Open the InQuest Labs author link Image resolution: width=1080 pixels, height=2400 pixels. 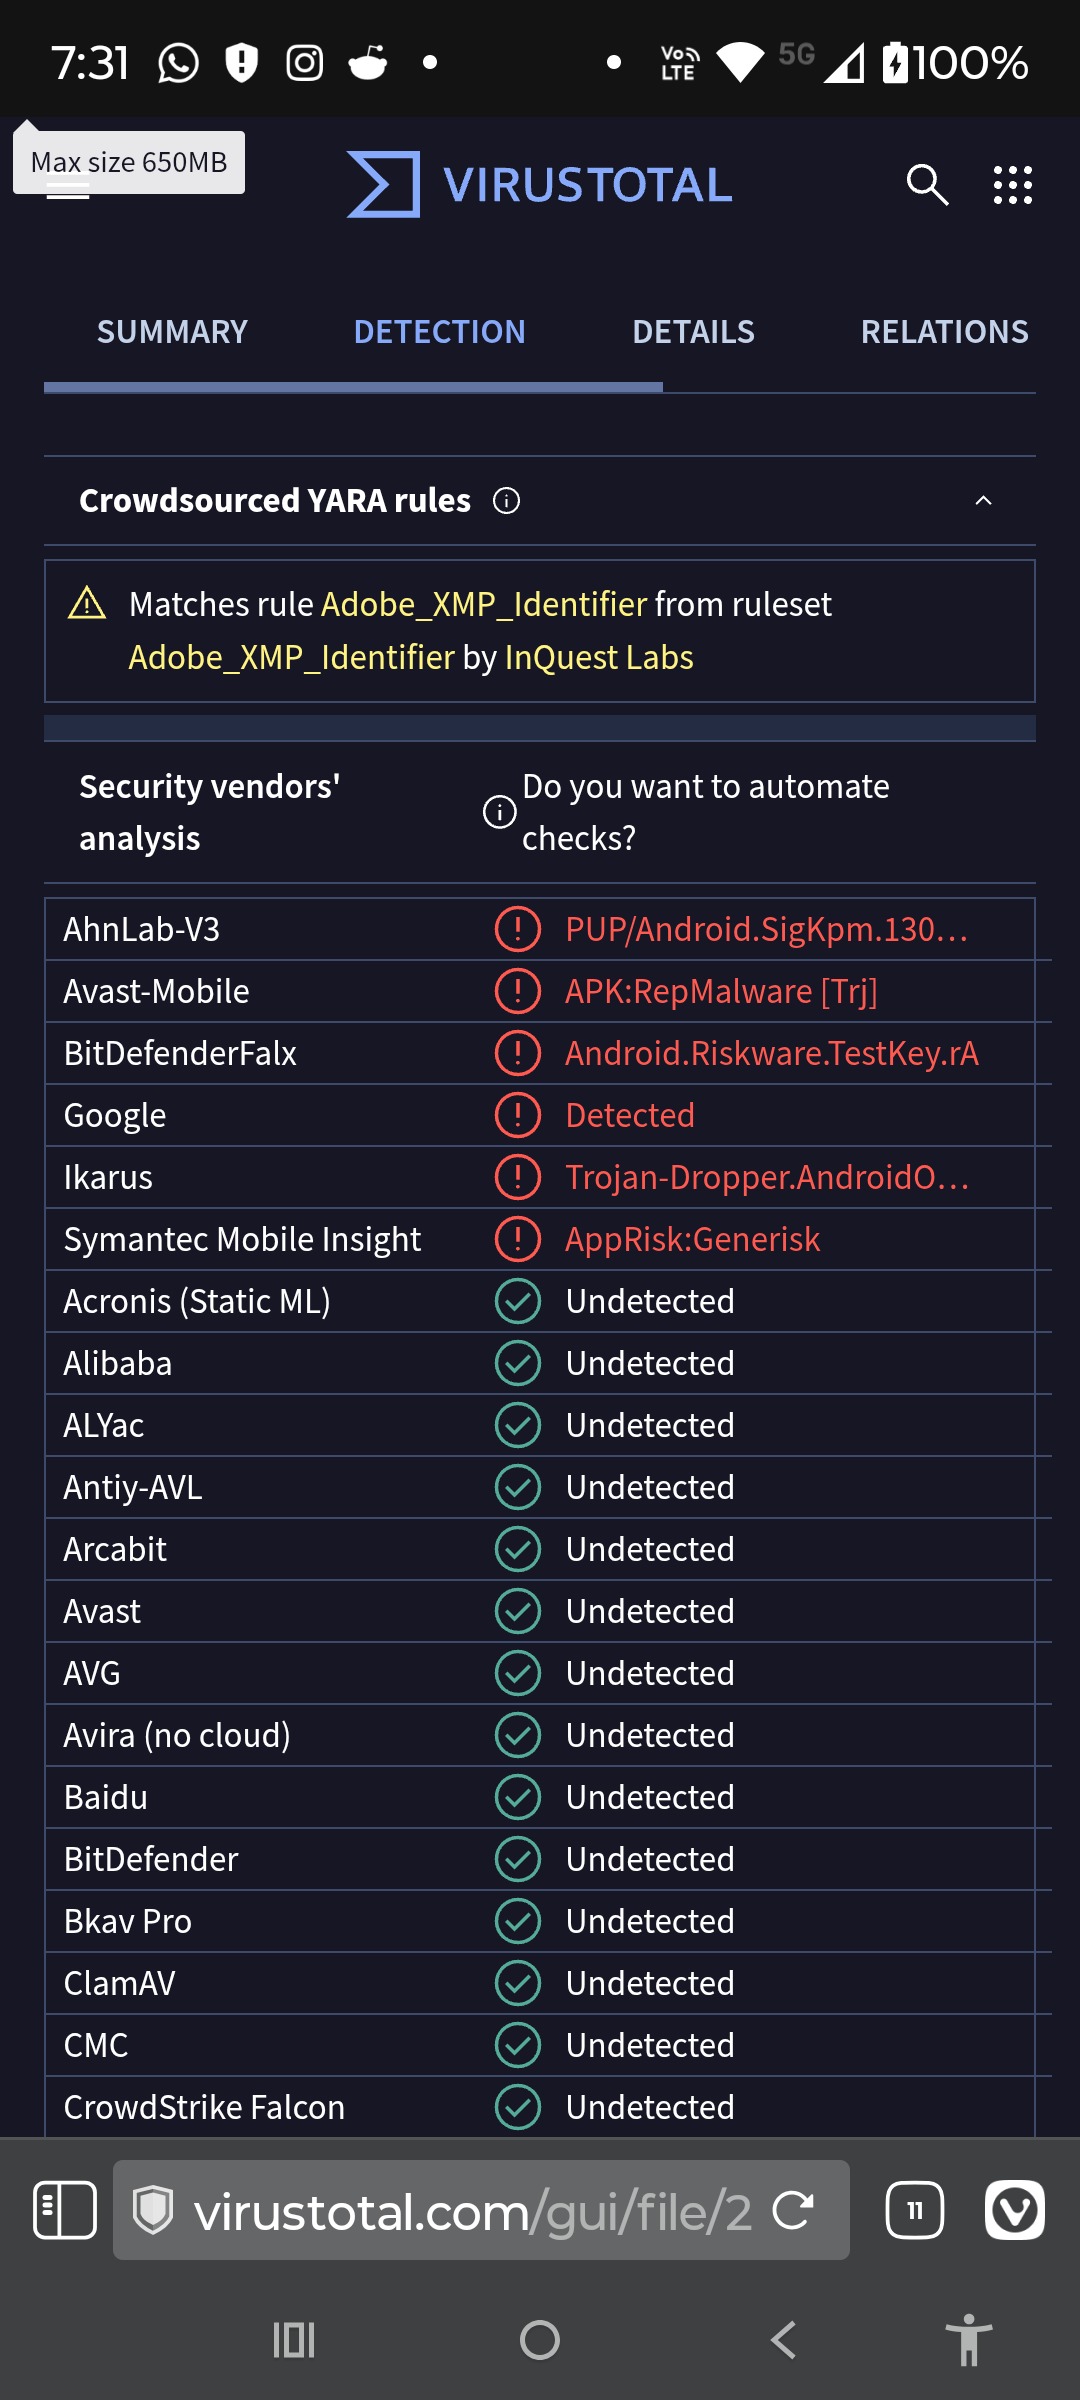[599, 657]
